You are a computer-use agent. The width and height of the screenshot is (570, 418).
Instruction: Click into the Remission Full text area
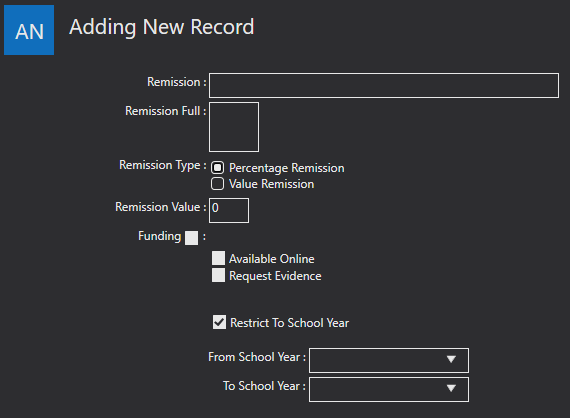coord(234,127)
